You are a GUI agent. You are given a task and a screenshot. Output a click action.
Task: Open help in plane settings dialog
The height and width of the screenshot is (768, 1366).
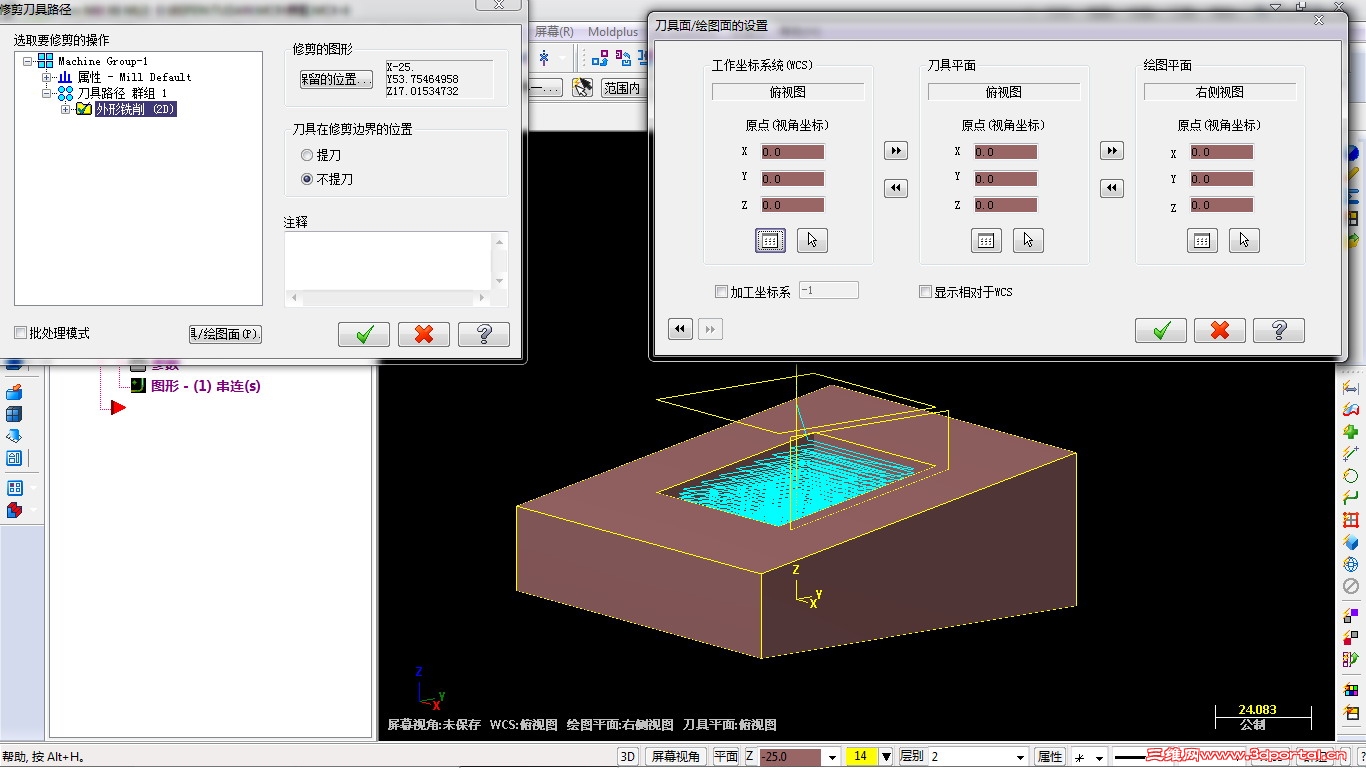tap(1279, 330)
